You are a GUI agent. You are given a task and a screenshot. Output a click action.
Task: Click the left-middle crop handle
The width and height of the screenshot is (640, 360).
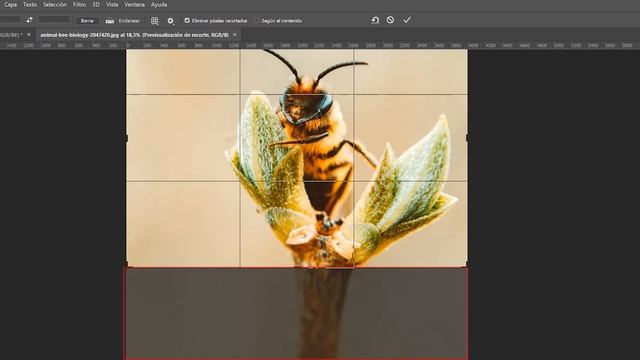[x=127, y=138]
